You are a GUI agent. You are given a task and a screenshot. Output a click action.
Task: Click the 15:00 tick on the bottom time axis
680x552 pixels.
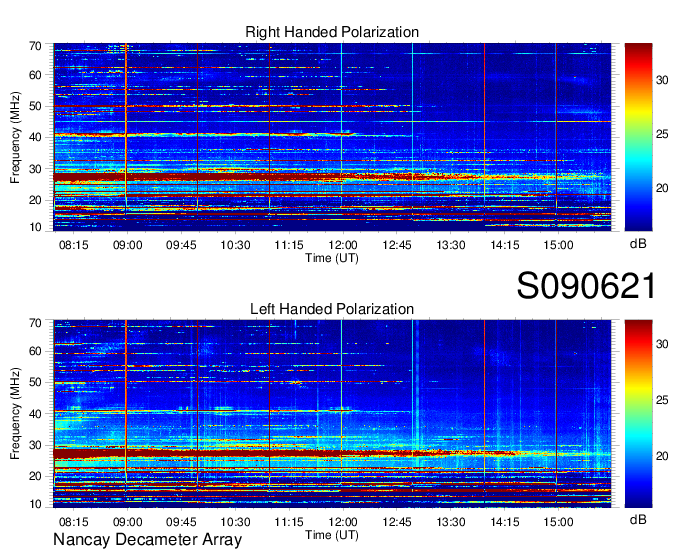pyautogui.click(x=559, y=522)
